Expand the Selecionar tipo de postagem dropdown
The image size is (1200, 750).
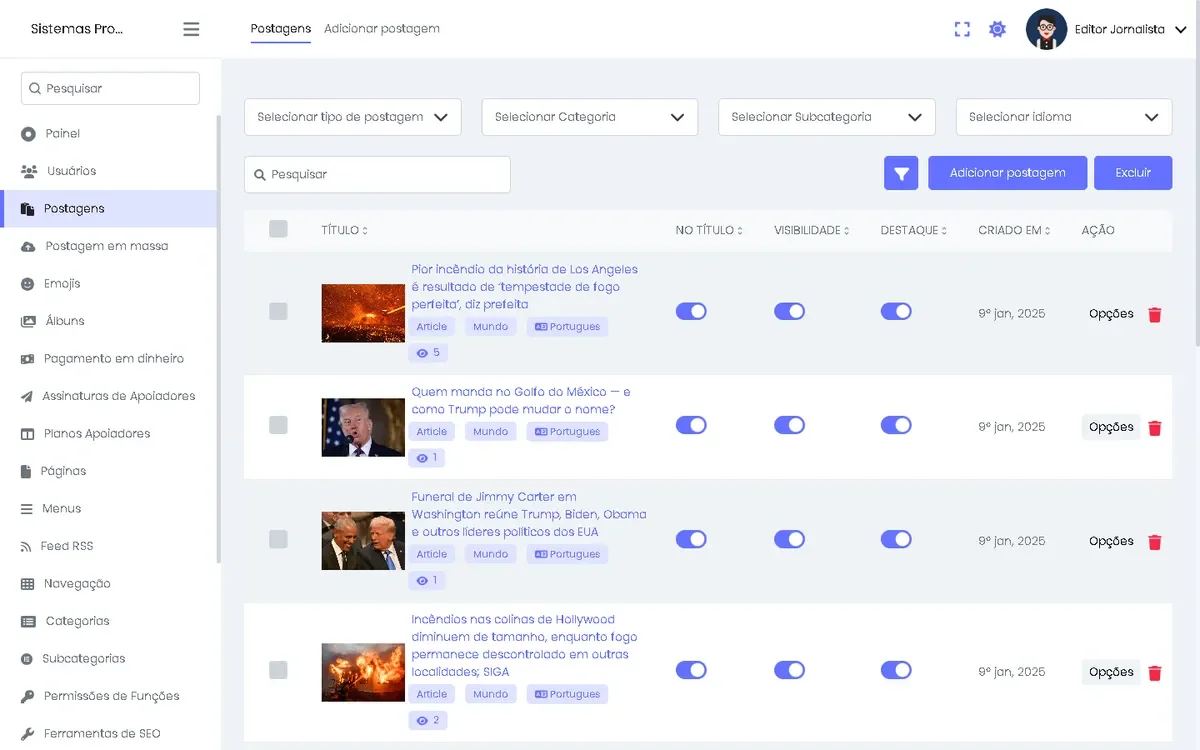click(352, 117)
